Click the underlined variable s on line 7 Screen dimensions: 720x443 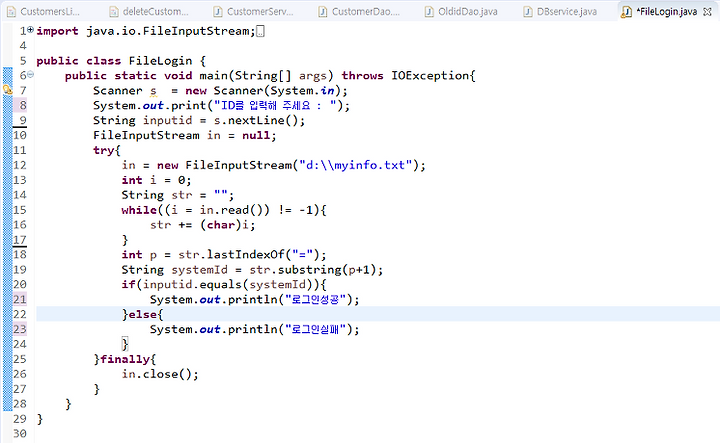153,91
